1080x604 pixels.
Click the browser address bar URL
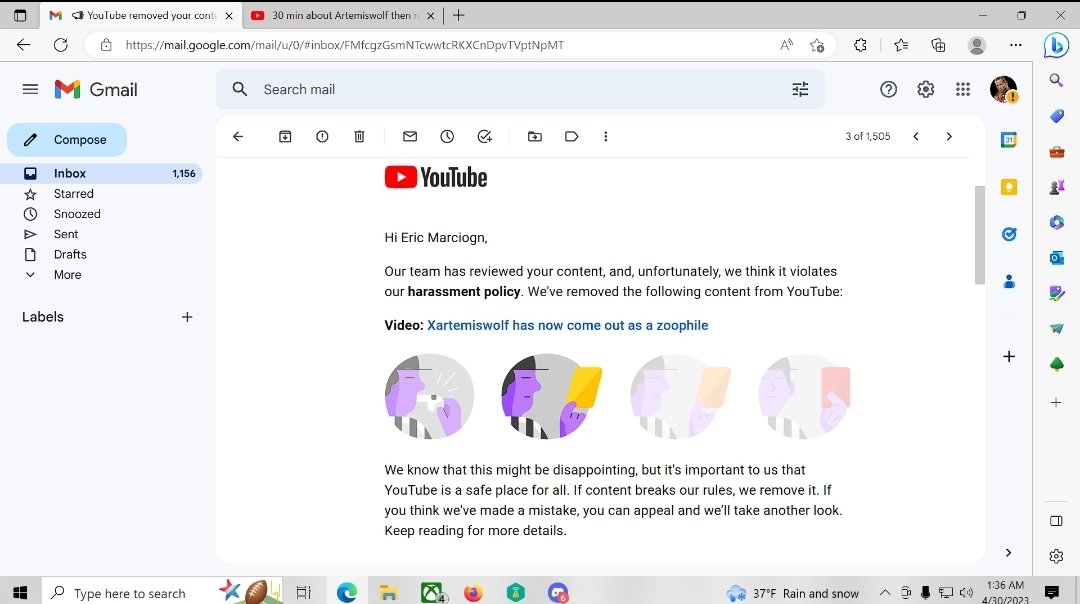pyautogui.click(x=344, y=45)
